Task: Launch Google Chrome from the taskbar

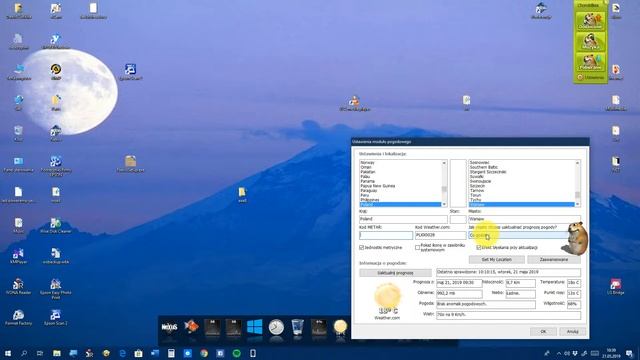Action: click(x=204, y=353)
